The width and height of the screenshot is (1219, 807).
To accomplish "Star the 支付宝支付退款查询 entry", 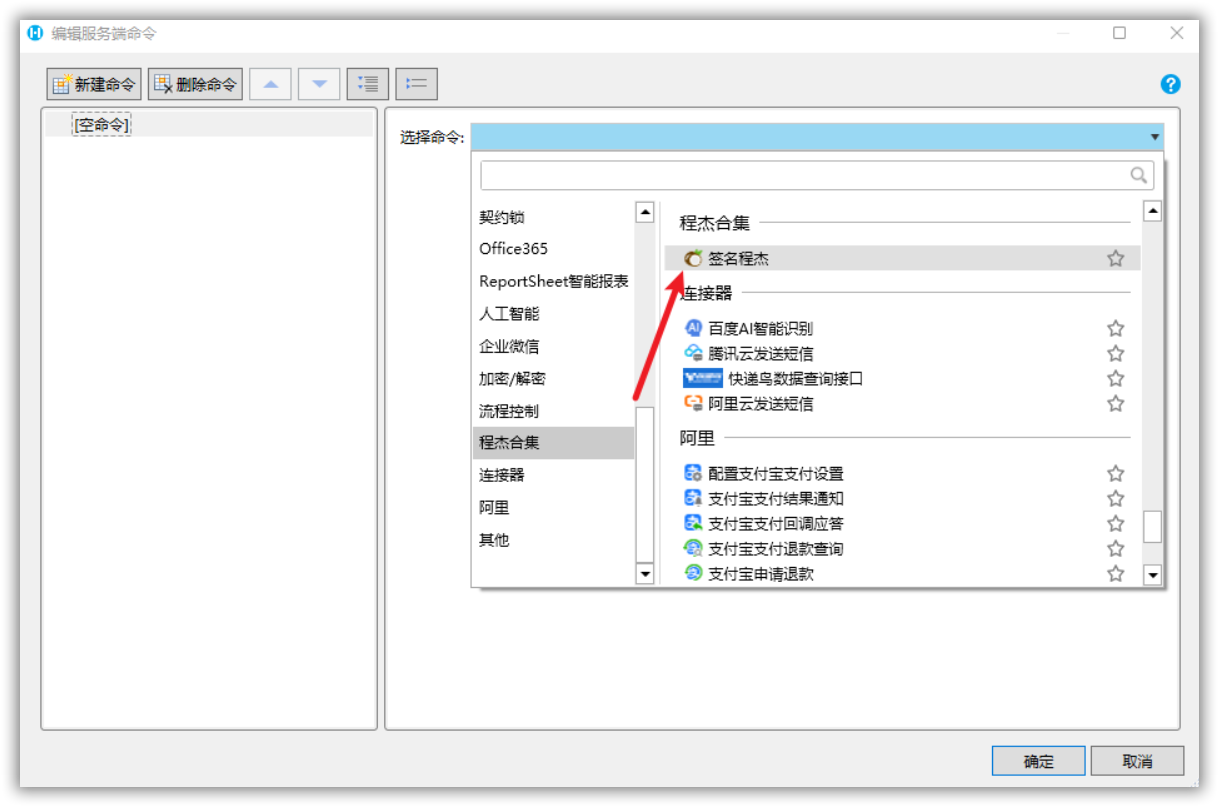I will [x=1116, y=548].
